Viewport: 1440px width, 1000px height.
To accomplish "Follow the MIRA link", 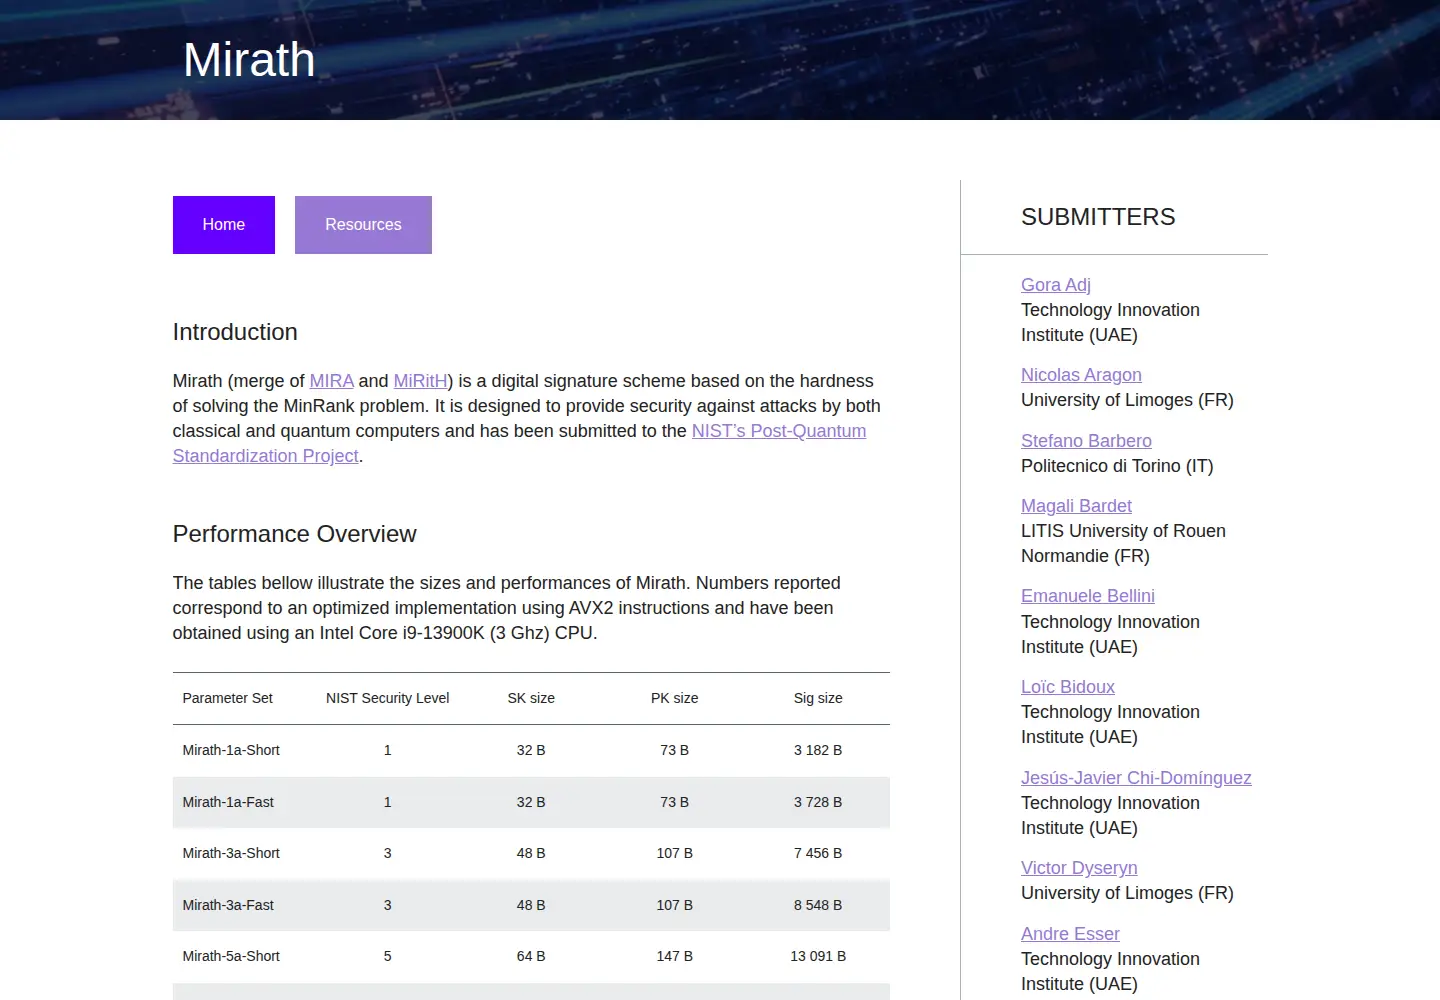I will [x=332, y=381].
